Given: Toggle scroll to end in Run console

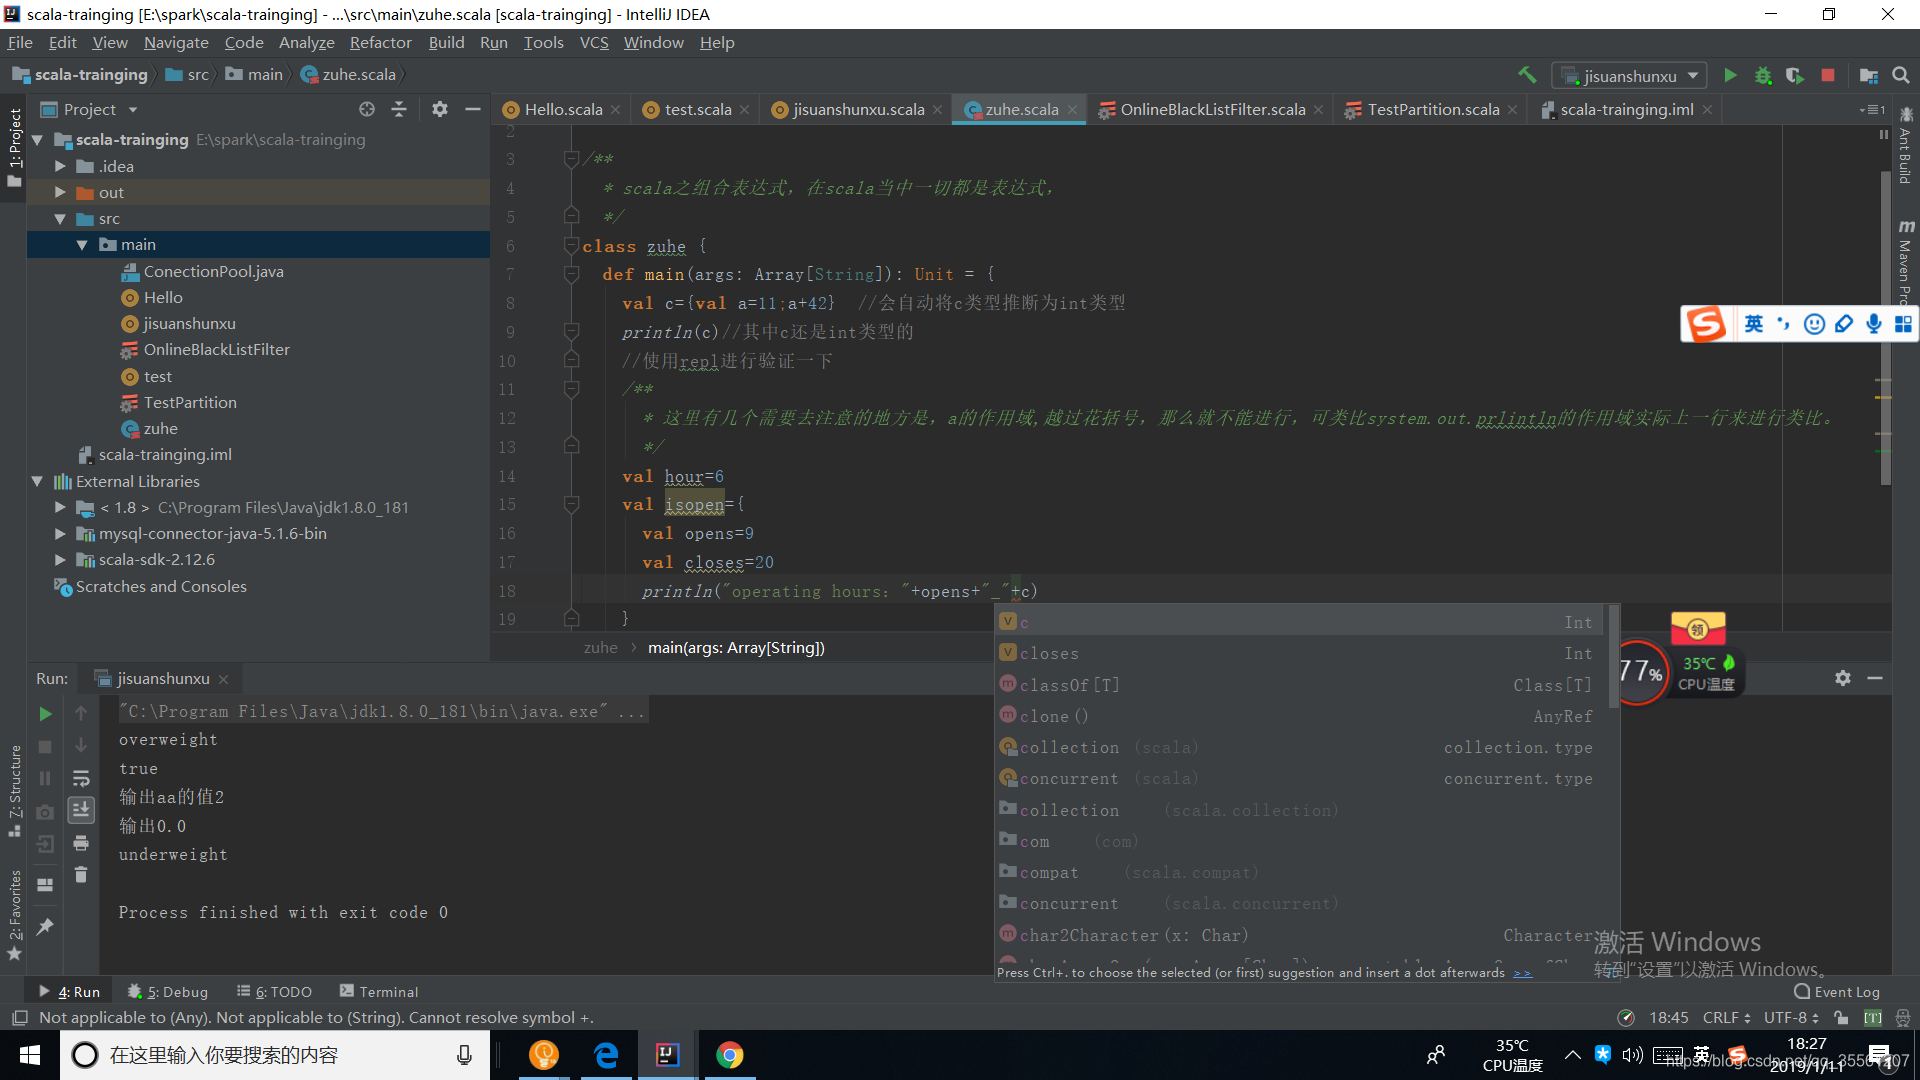Looking at the screenshot, I should (x=81, y=810).
